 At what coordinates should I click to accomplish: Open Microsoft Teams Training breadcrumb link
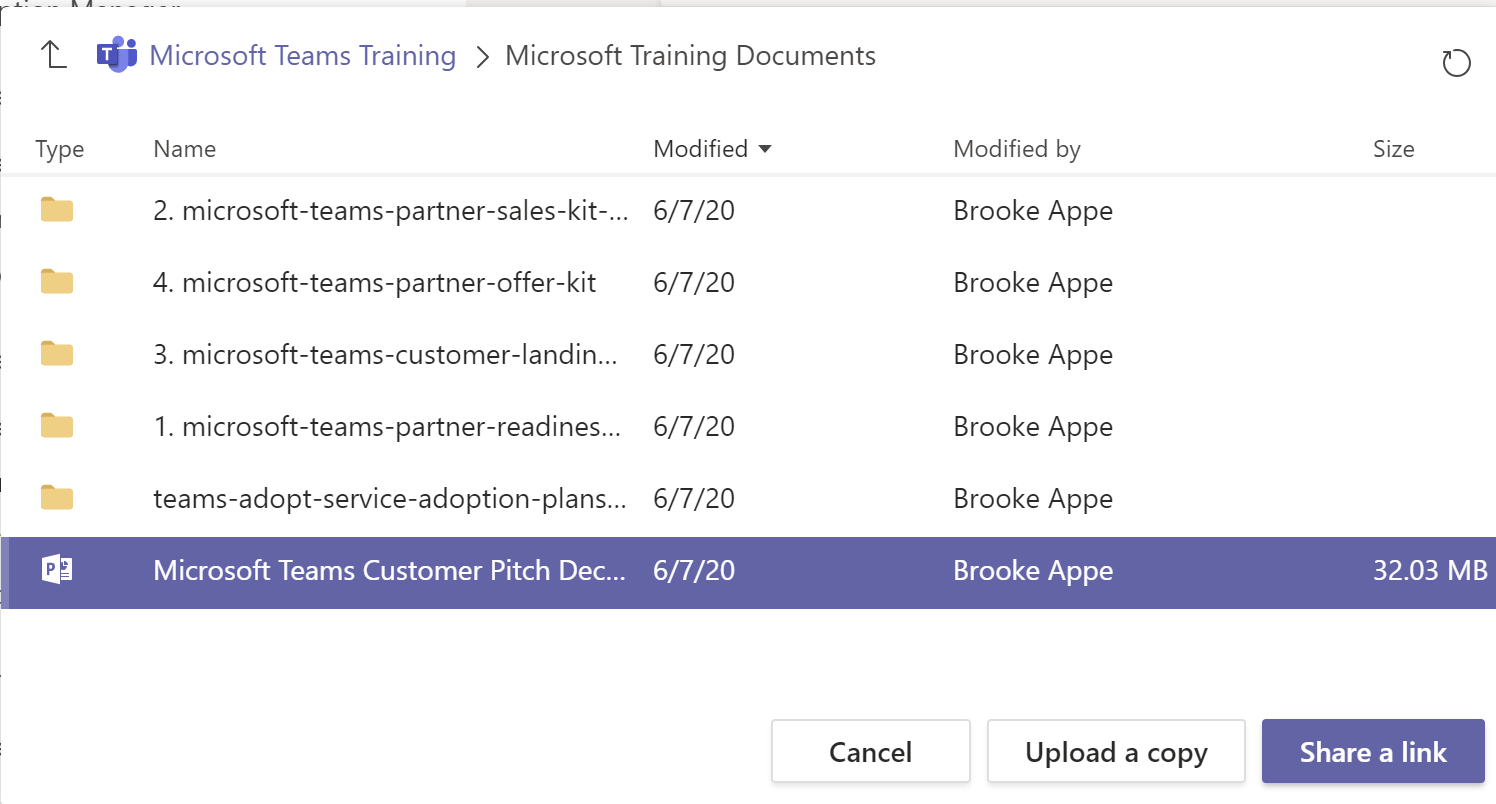coord(302,56)
